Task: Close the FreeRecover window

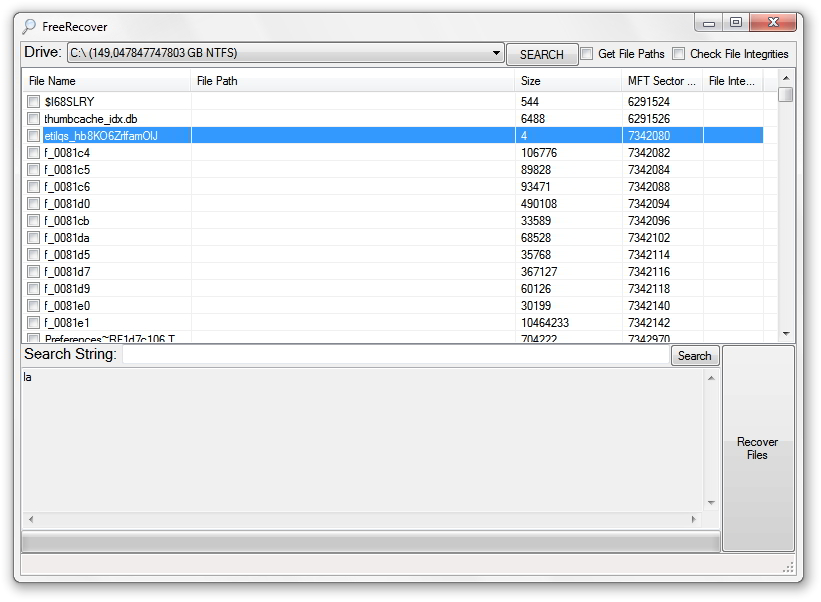Action: pyautogui.click(x=773, y=23)
